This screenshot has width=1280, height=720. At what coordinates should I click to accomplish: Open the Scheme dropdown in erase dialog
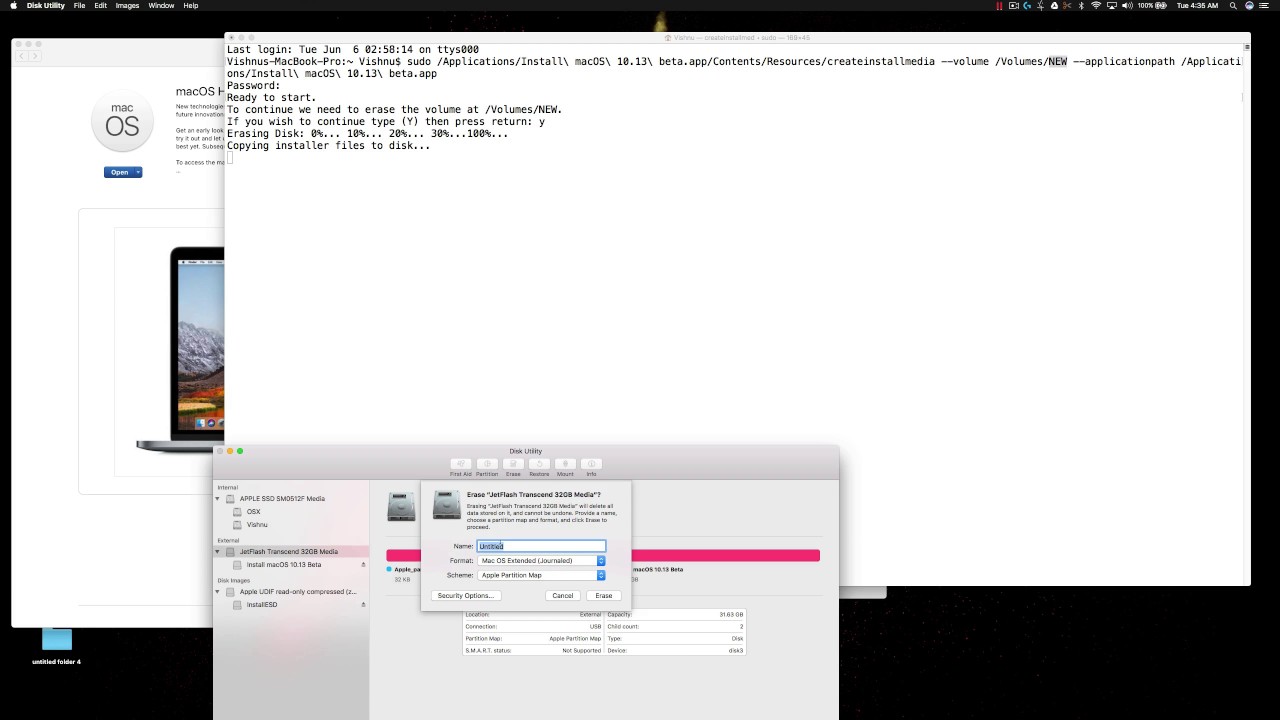[541, 575]
